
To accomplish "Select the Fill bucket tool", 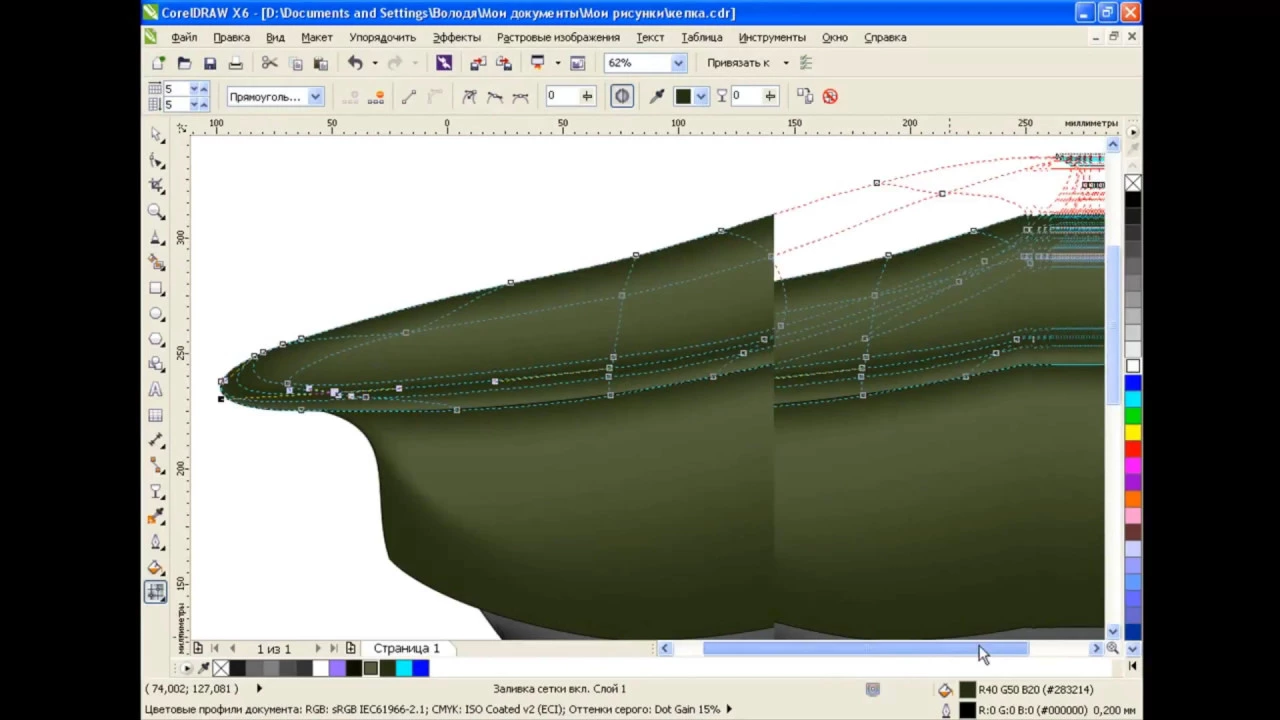I will (x=156, y=568).
